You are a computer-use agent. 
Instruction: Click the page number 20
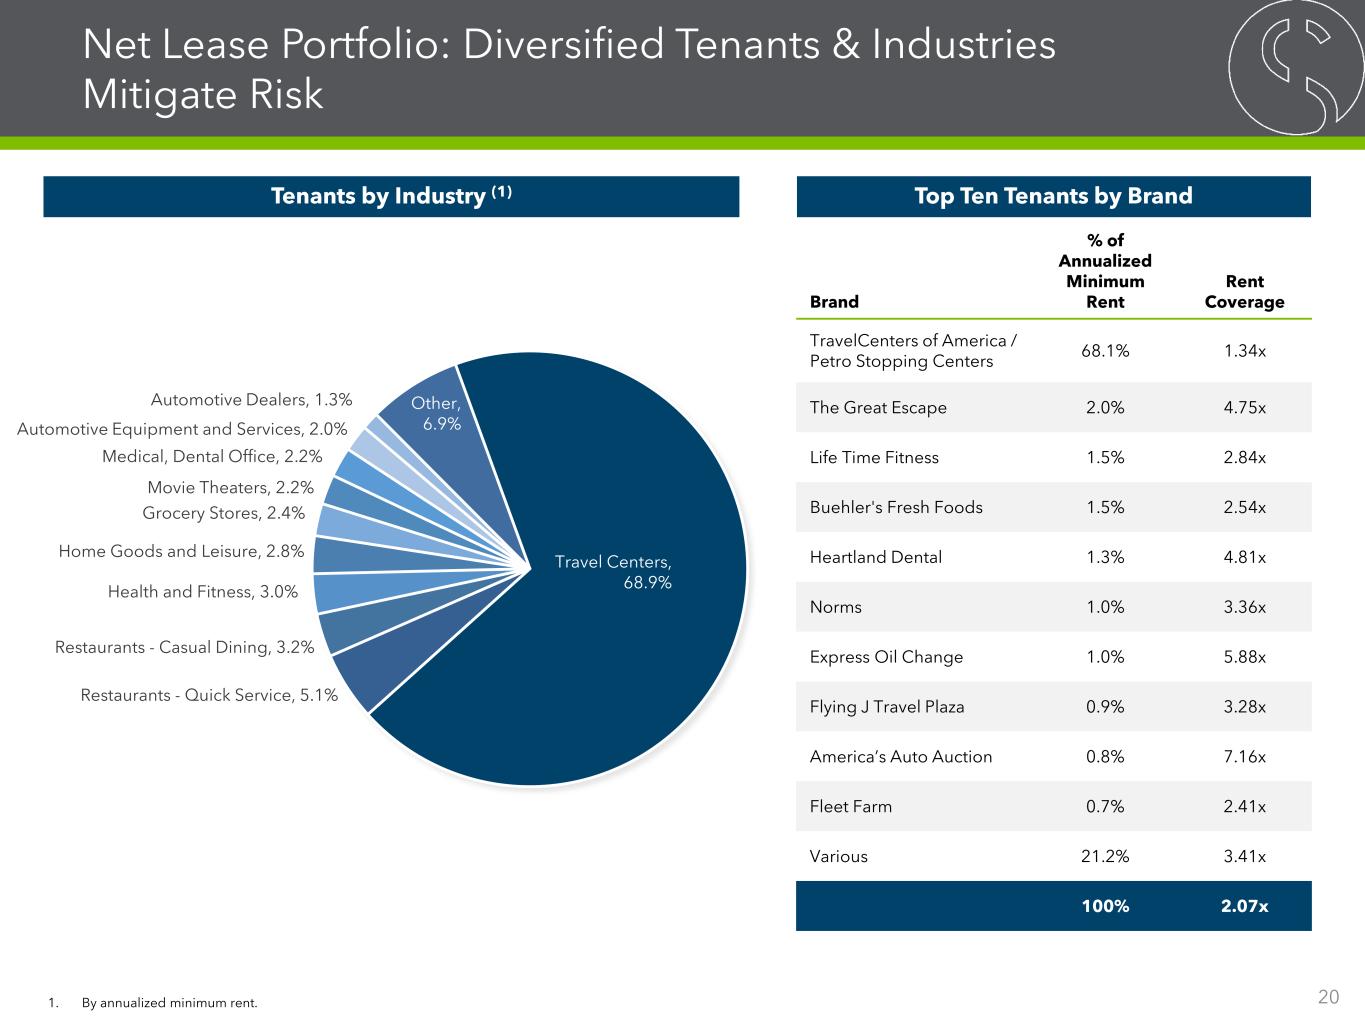[x=1328, y=997]
